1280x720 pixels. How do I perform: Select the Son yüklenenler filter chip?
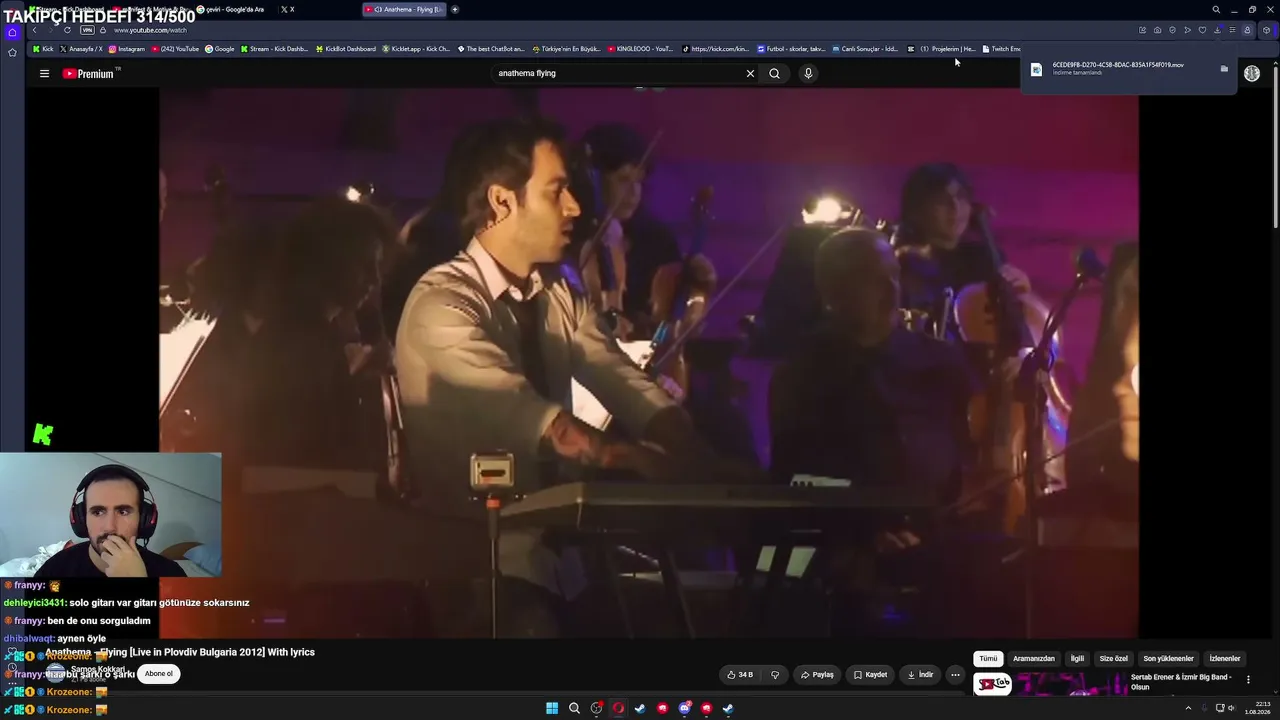click(1168, 659)
